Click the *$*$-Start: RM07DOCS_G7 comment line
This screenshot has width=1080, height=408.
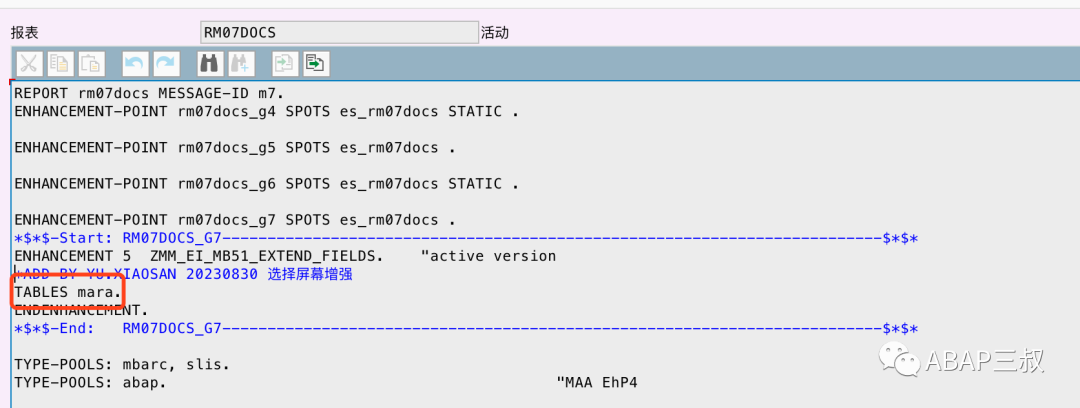(x=466, y=238)
